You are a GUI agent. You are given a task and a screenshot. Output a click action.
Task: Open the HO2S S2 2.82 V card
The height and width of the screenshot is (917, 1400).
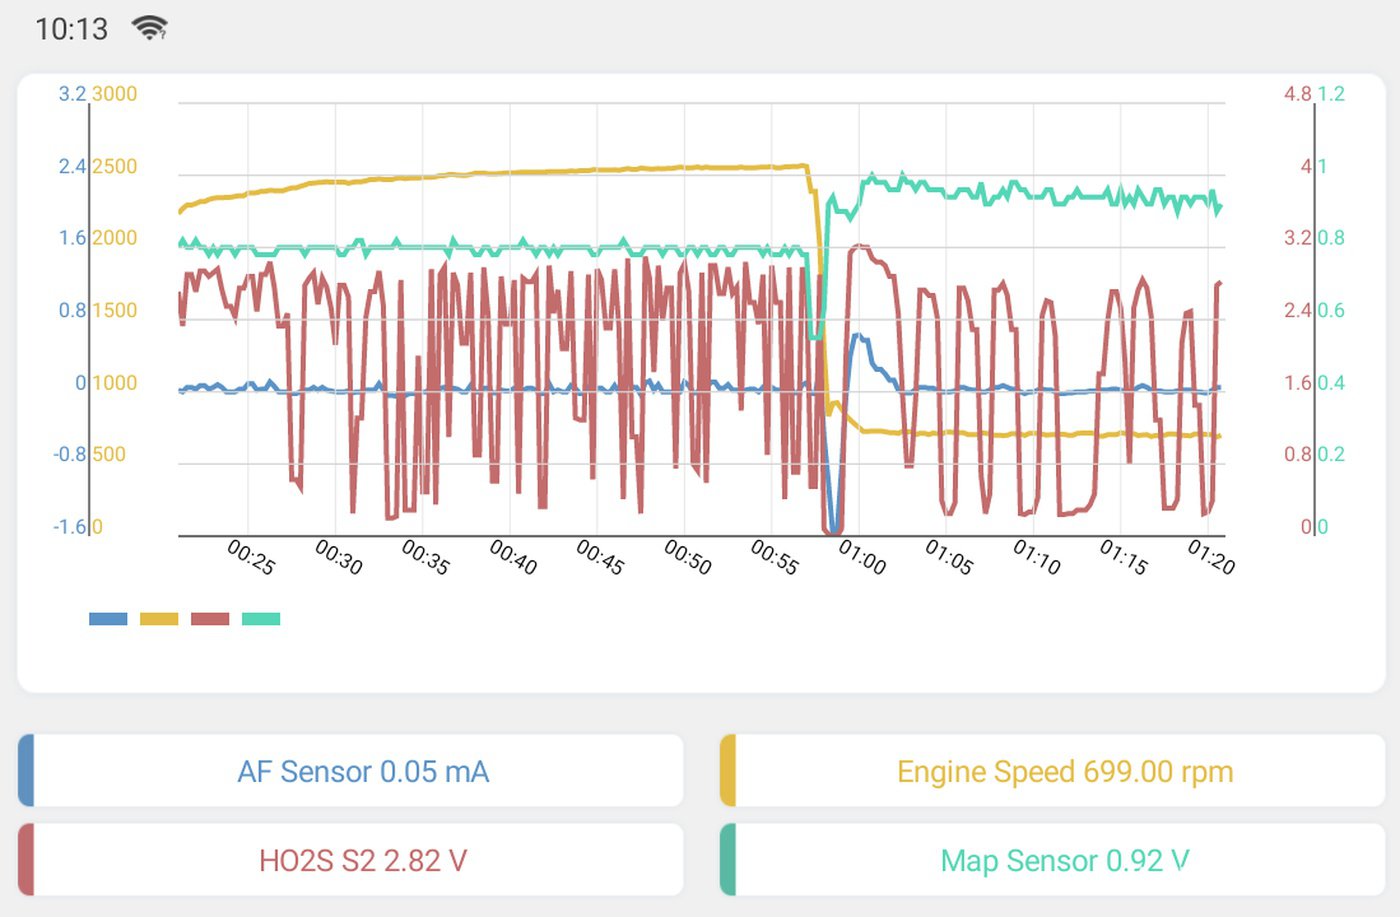tap(351, 860)
